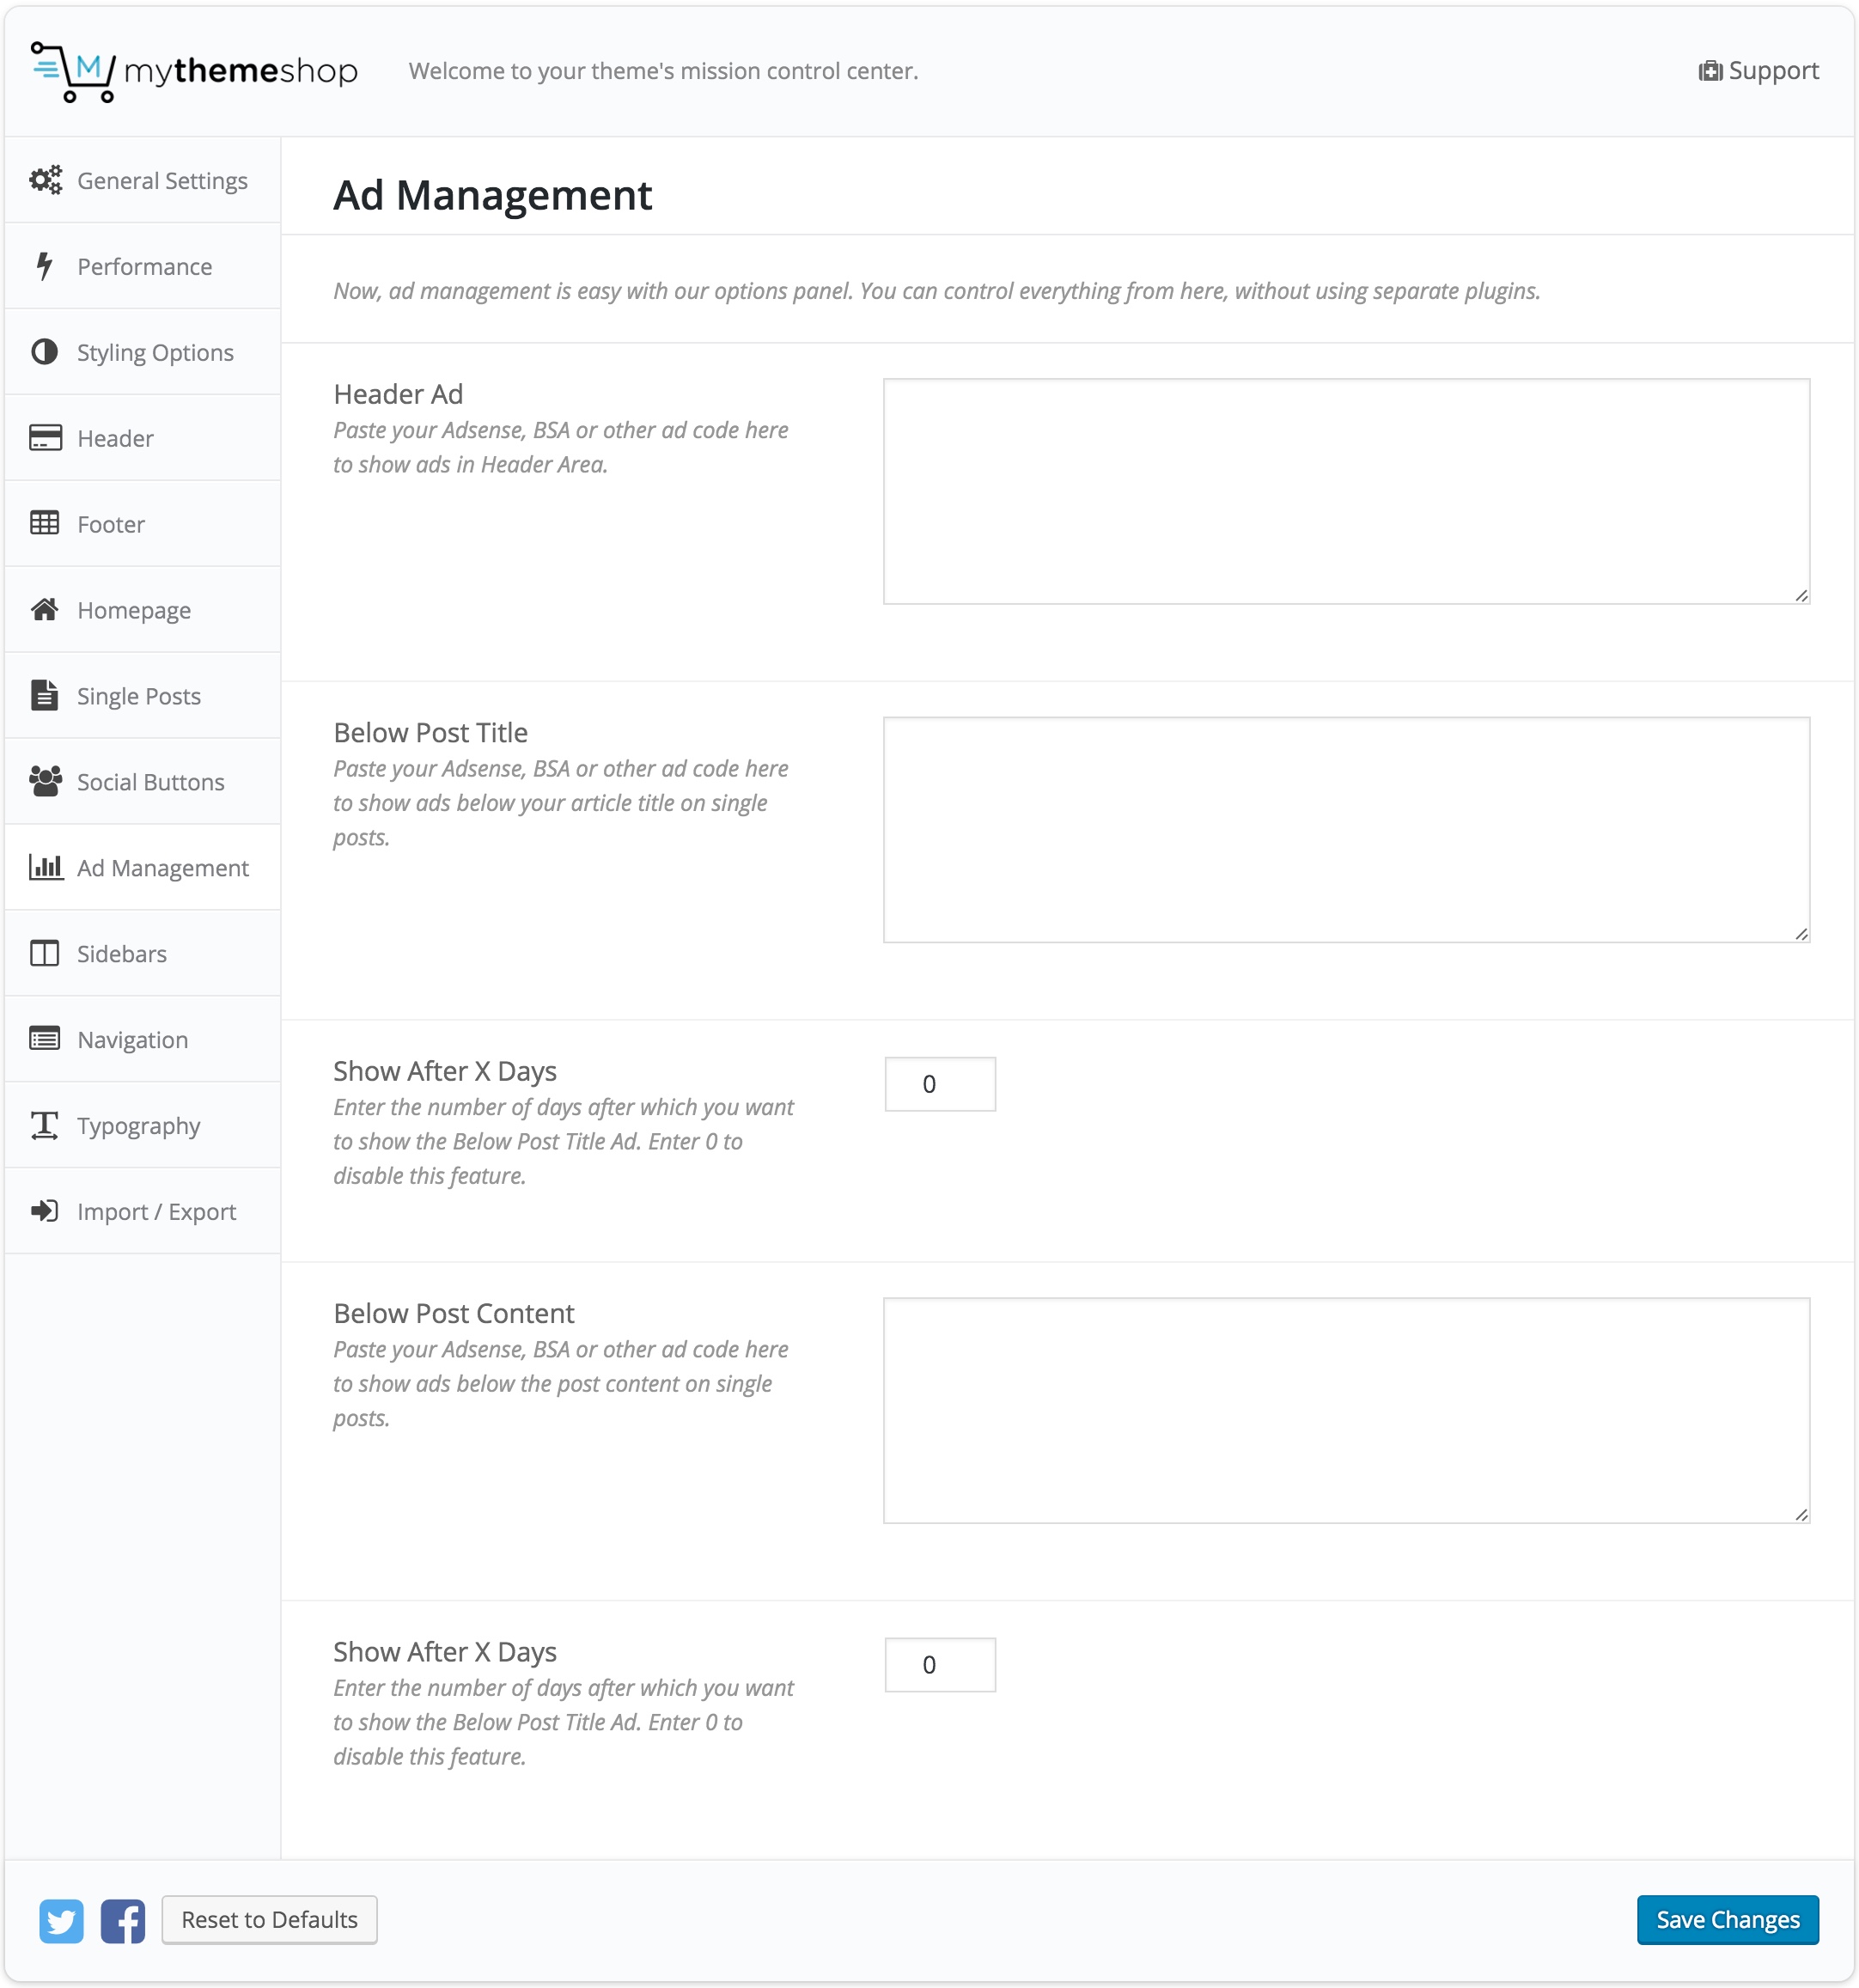This screenshot has width=1859, height=1988.
Task: Click the Facebook icon at the bottom
Action: click(x=124, y=1920)
